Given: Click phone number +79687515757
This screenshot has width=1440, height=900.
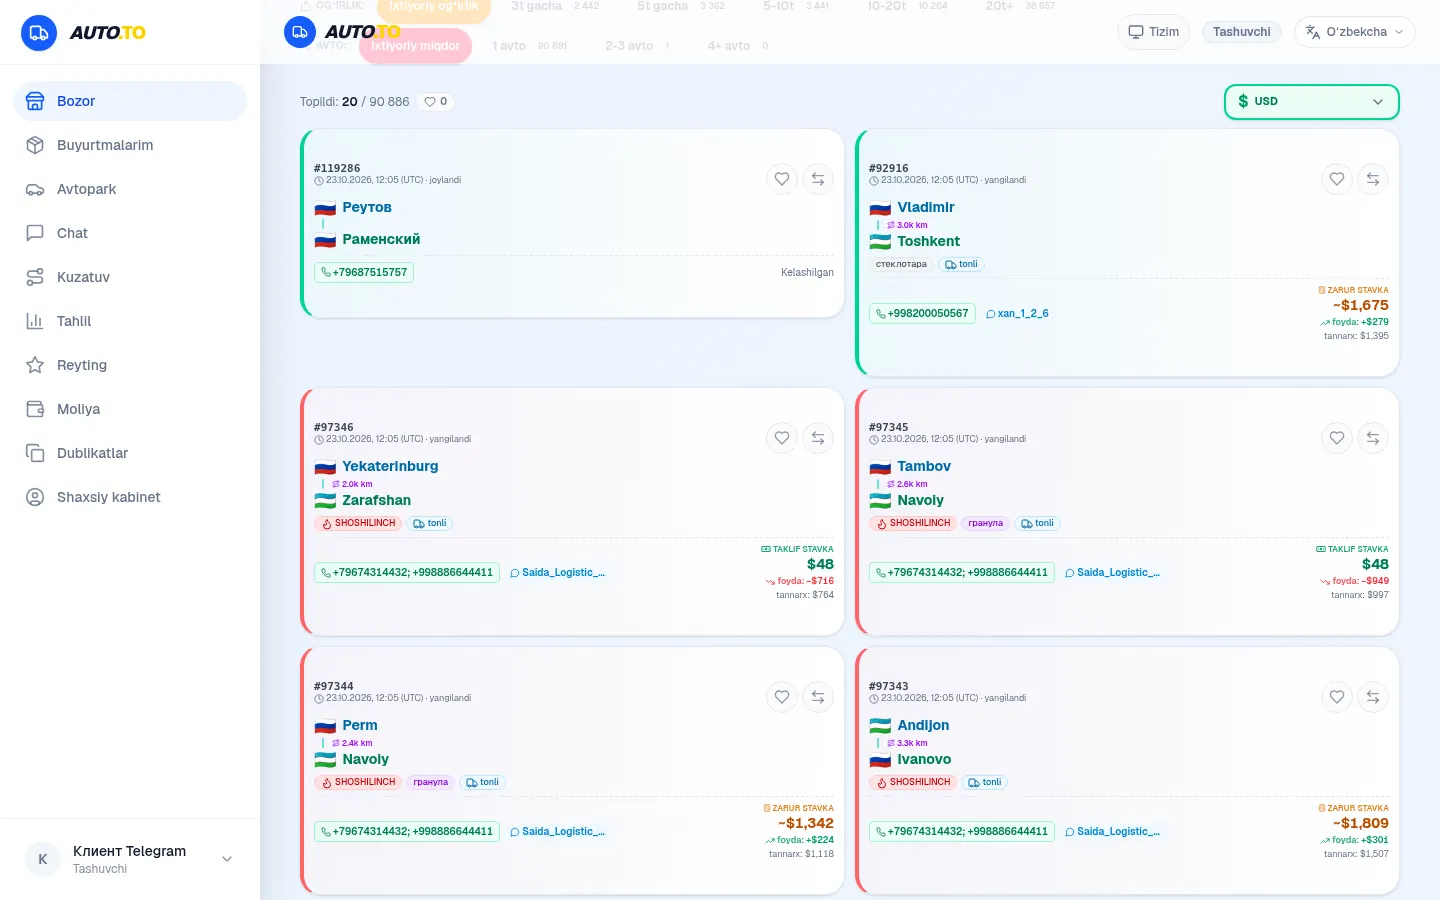Looking at the screenshot, I should tap(364, 272).
